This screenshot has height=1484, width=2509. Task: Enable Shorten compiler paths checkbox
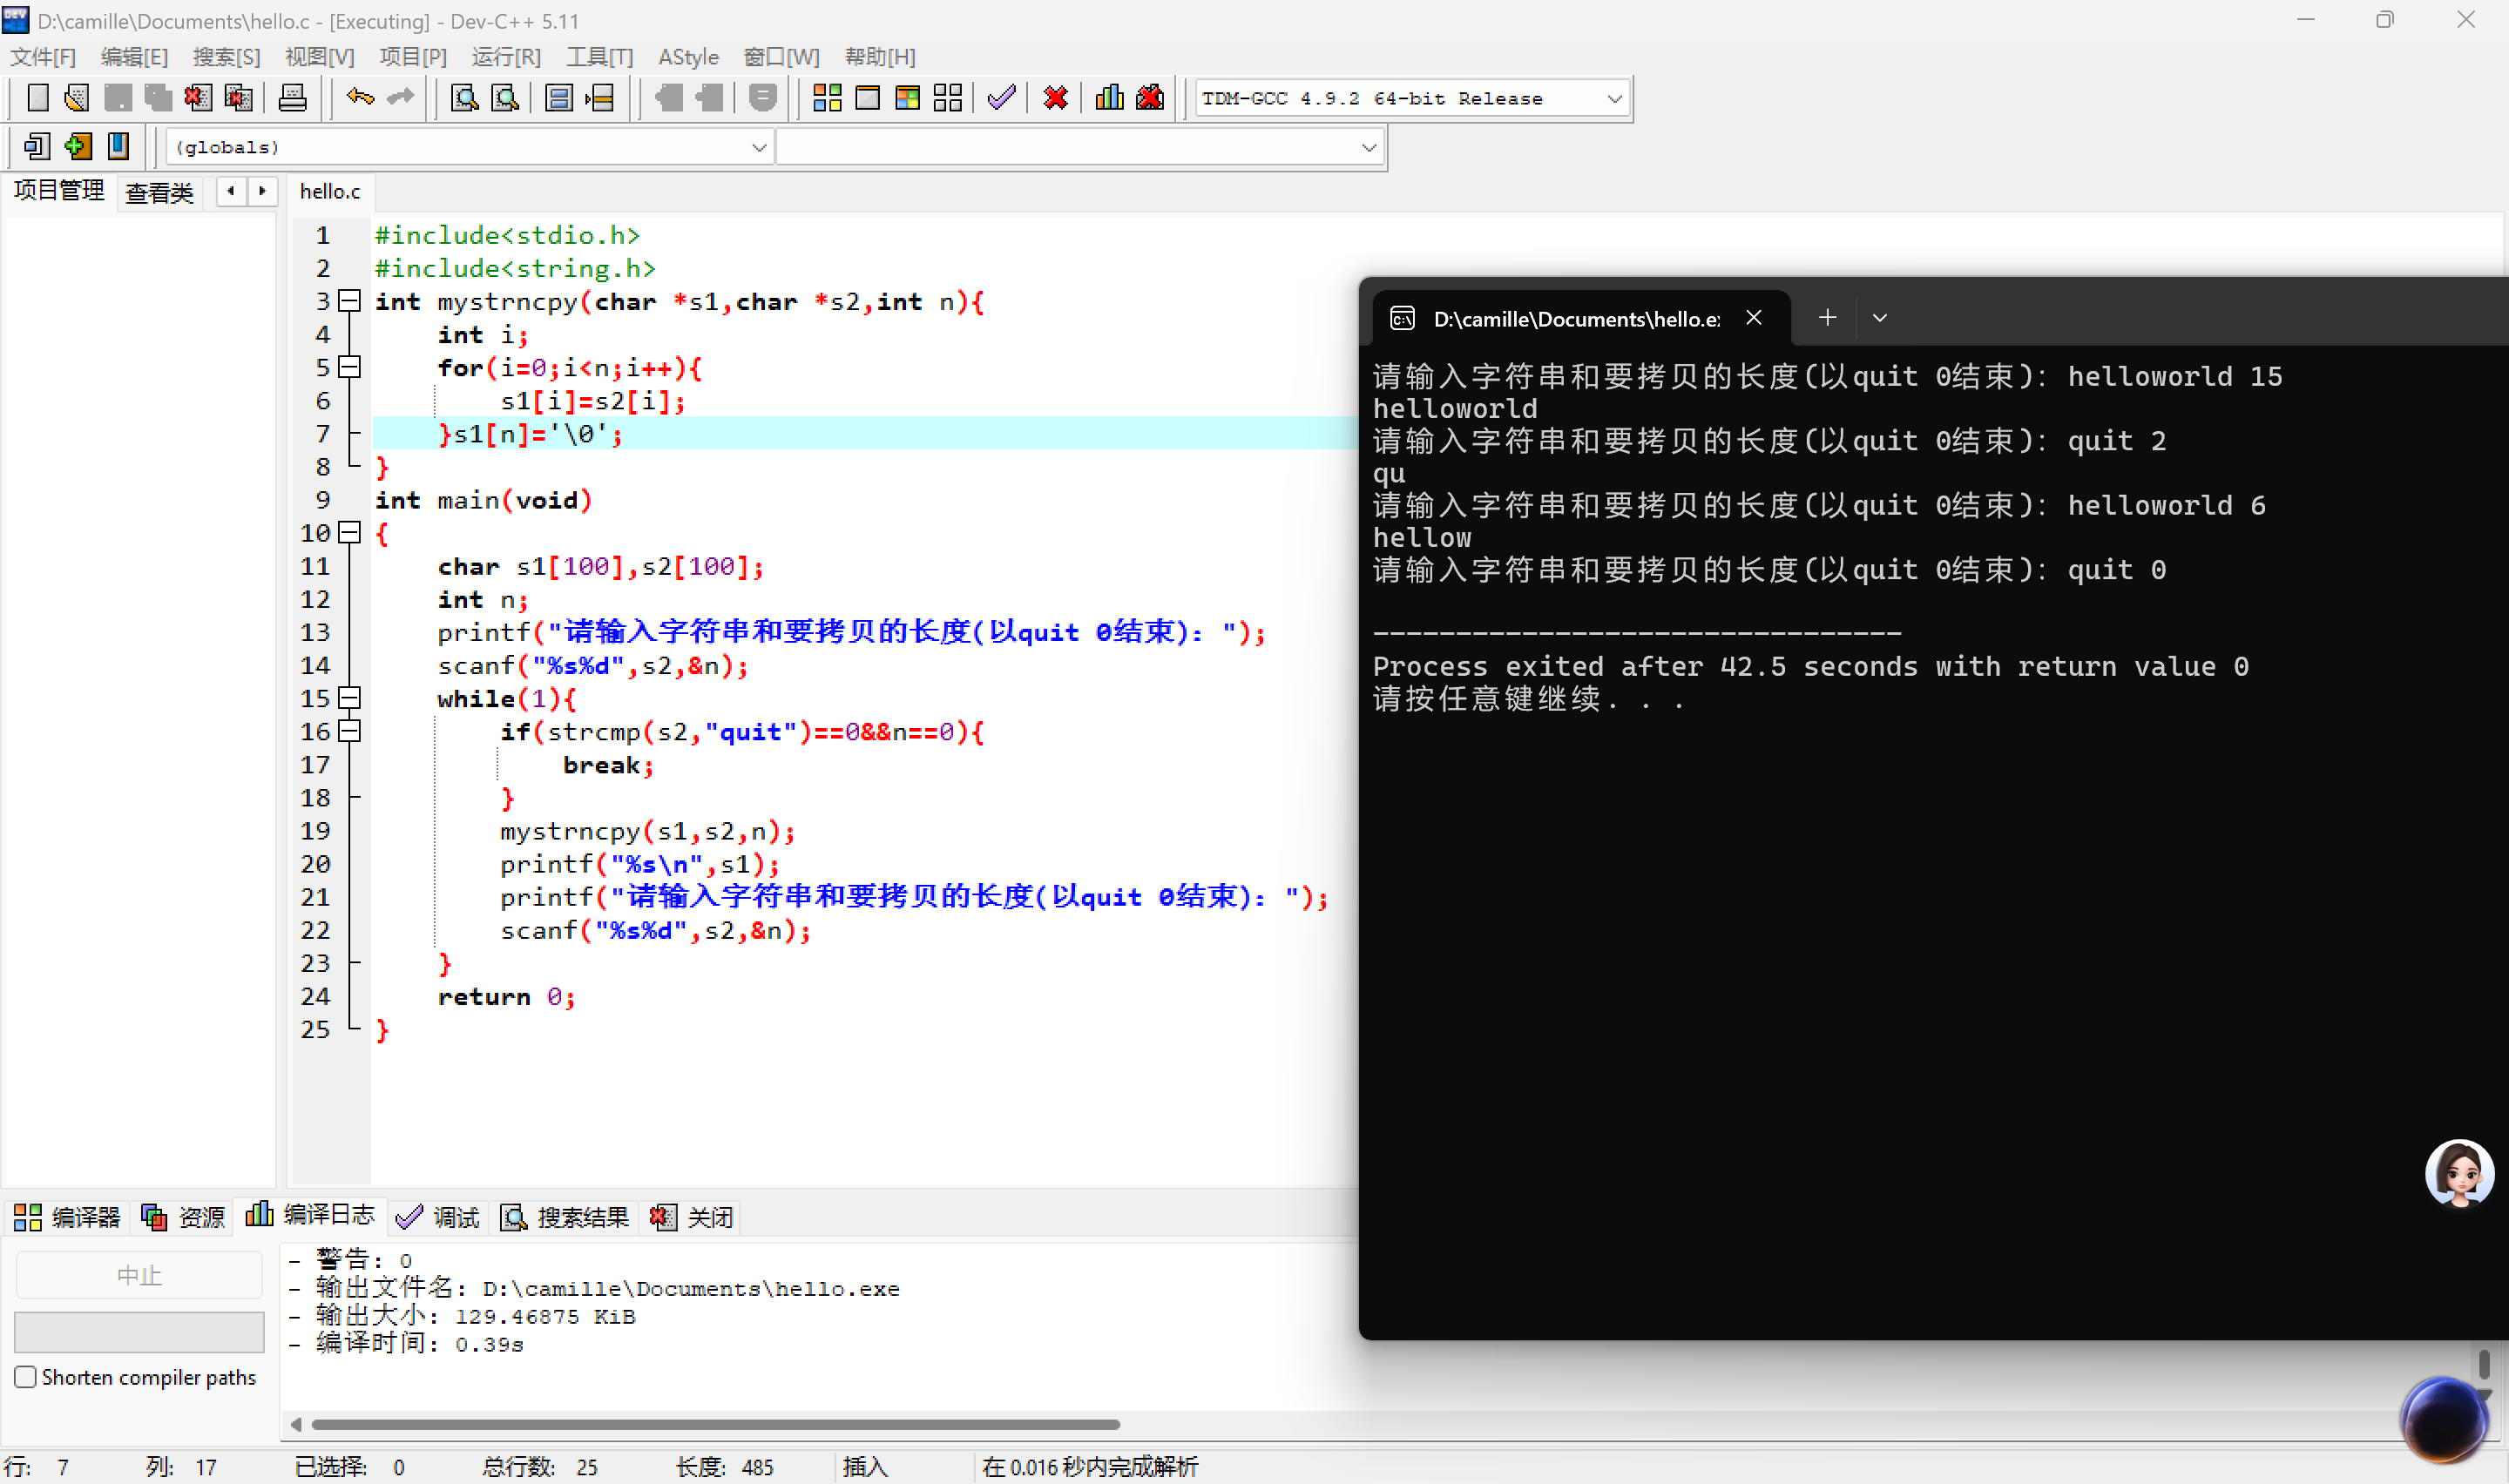(26, 1377)
